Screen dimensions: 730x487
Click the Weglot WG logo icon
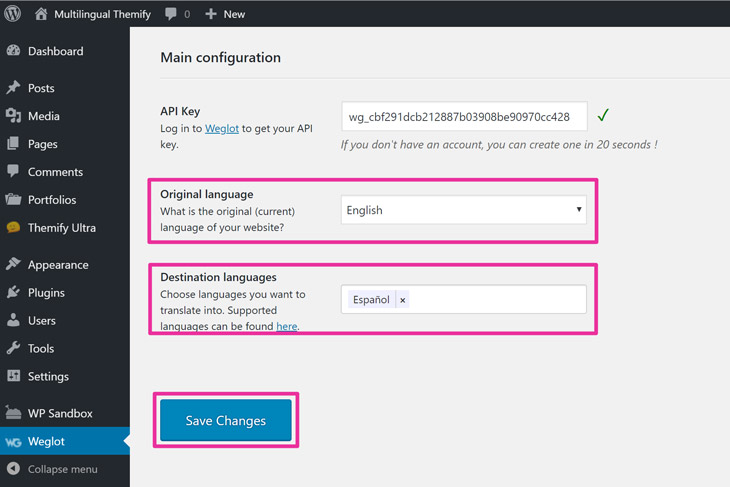point(14,442)
